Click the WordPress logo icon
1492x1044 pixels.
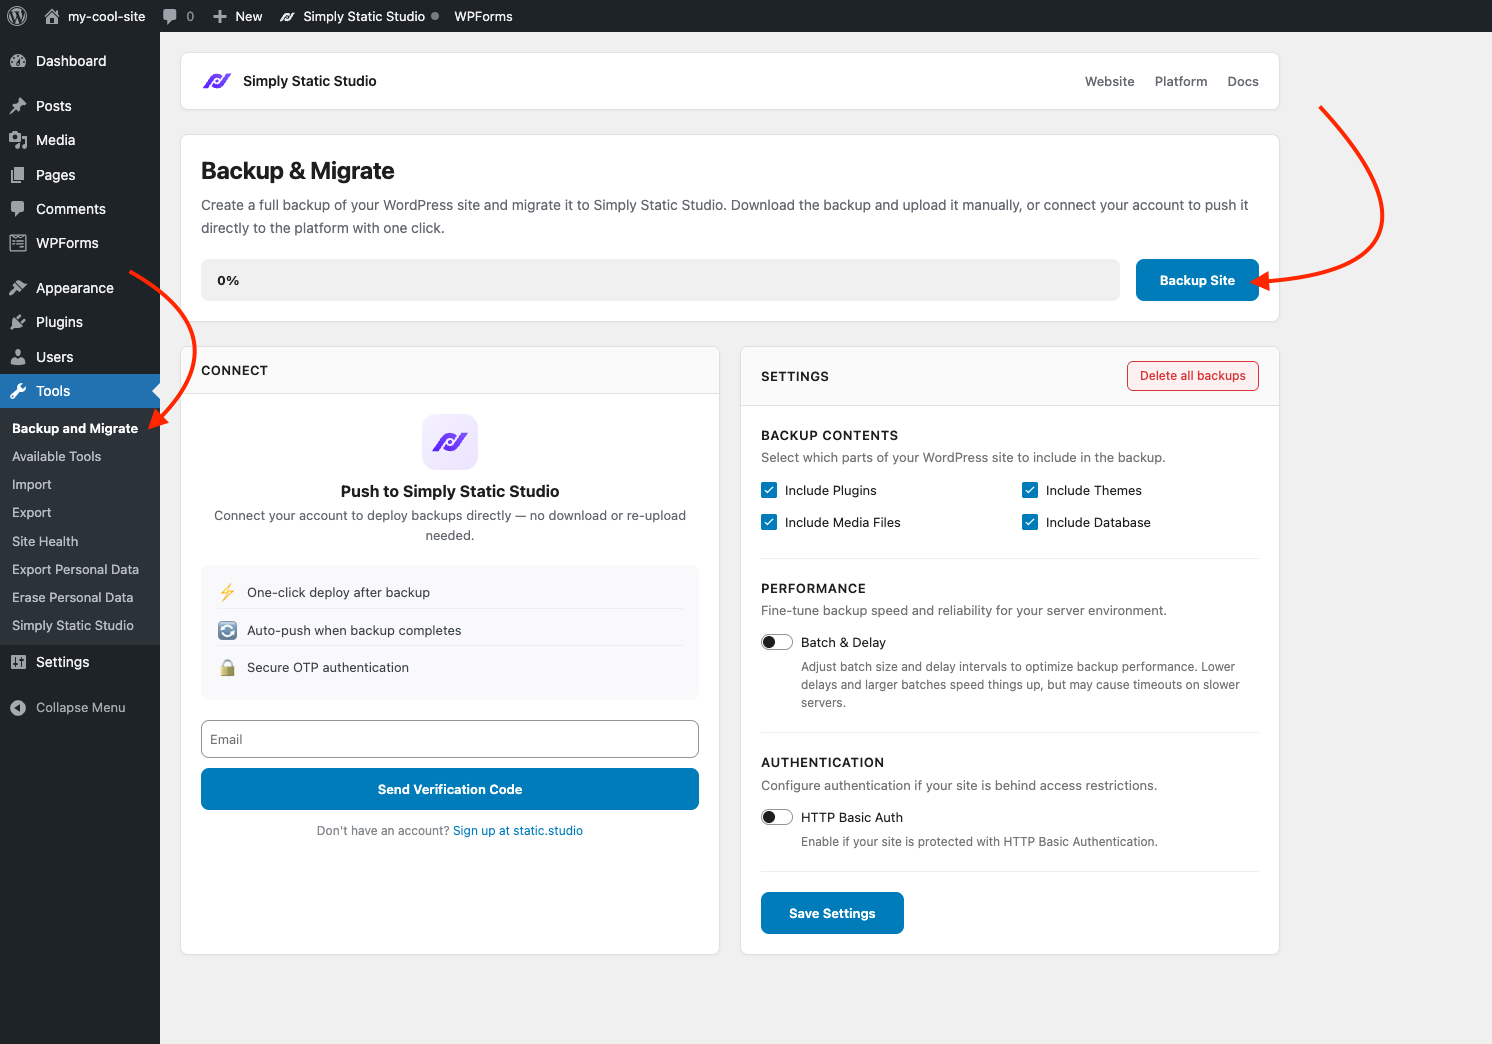click(17, 16)
